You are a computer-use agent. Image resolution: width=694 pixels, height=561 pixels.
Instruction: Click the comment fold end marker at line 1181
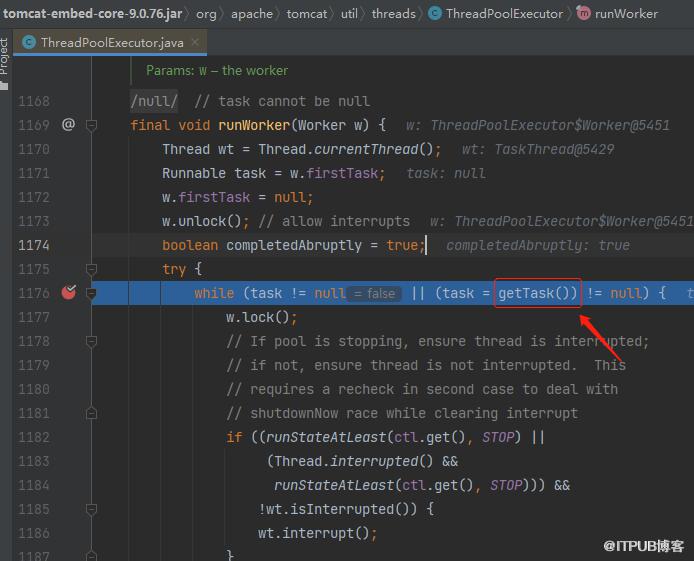click(91, 413)
